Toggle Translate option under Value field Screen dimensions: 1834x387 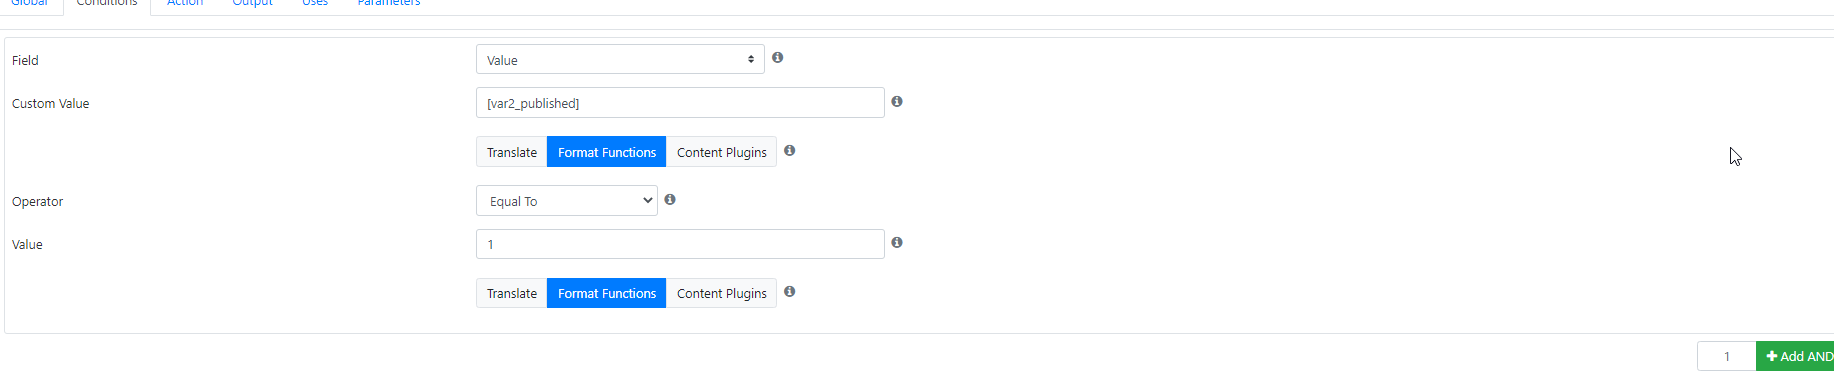(x=512, y=293)
